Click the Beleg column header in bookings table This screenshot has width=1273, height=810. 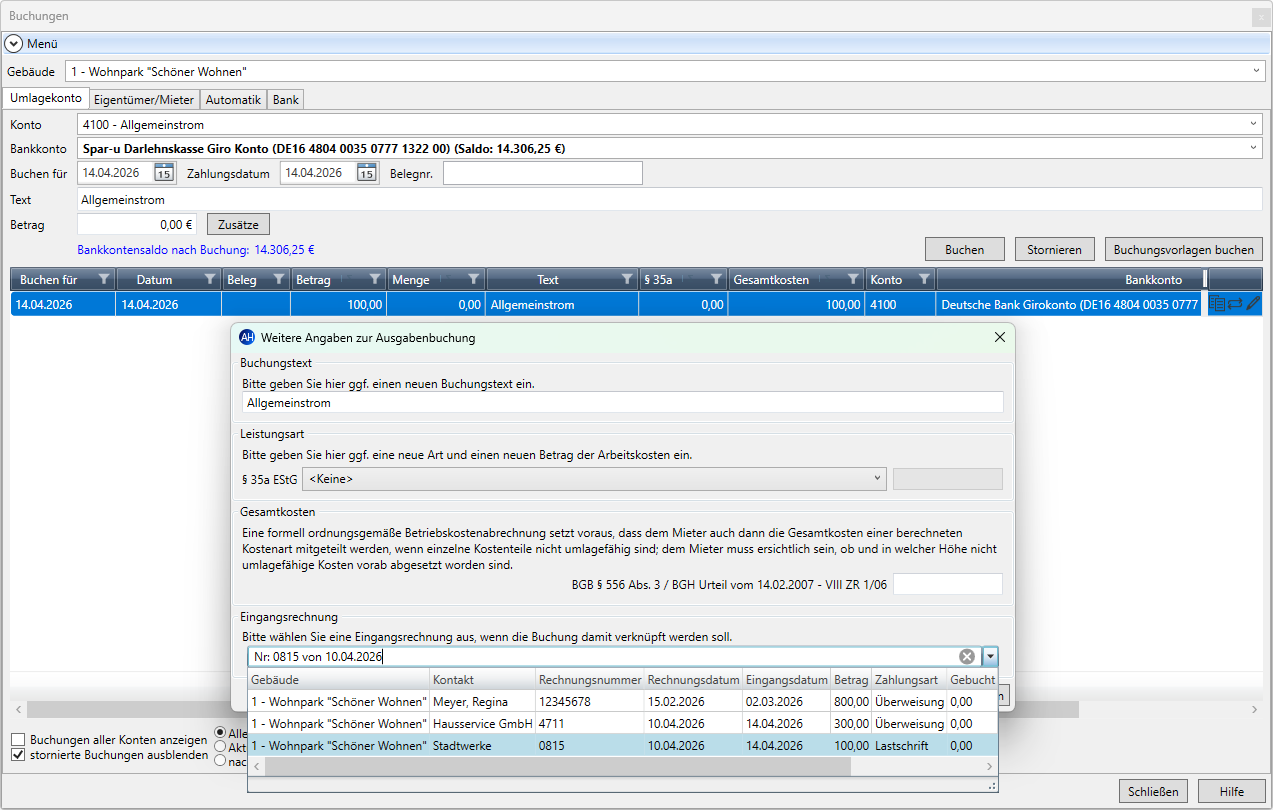(x=256, y=280)
